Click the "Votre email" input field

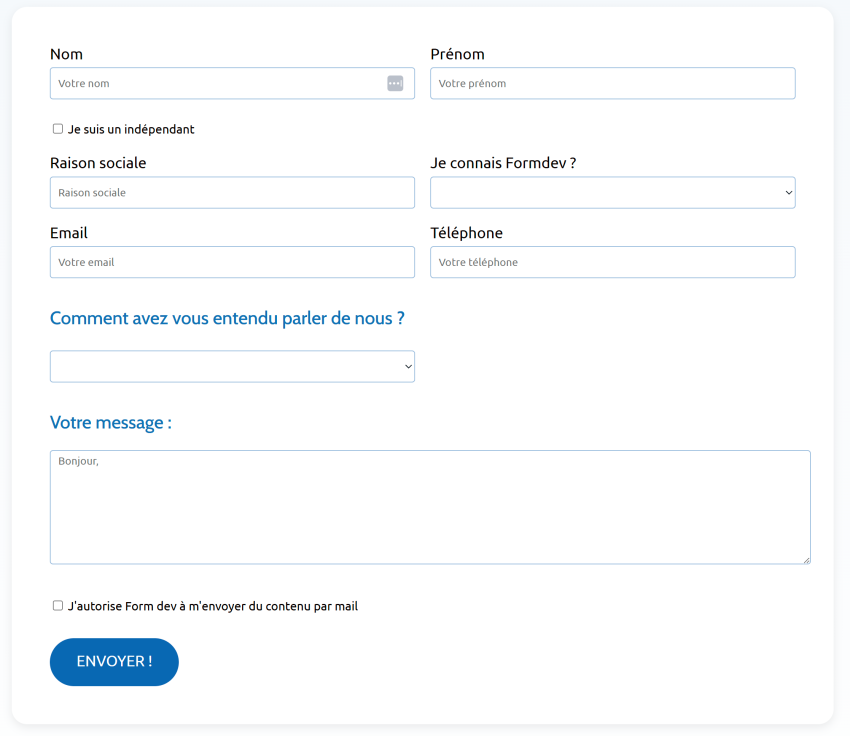(232, 262)
